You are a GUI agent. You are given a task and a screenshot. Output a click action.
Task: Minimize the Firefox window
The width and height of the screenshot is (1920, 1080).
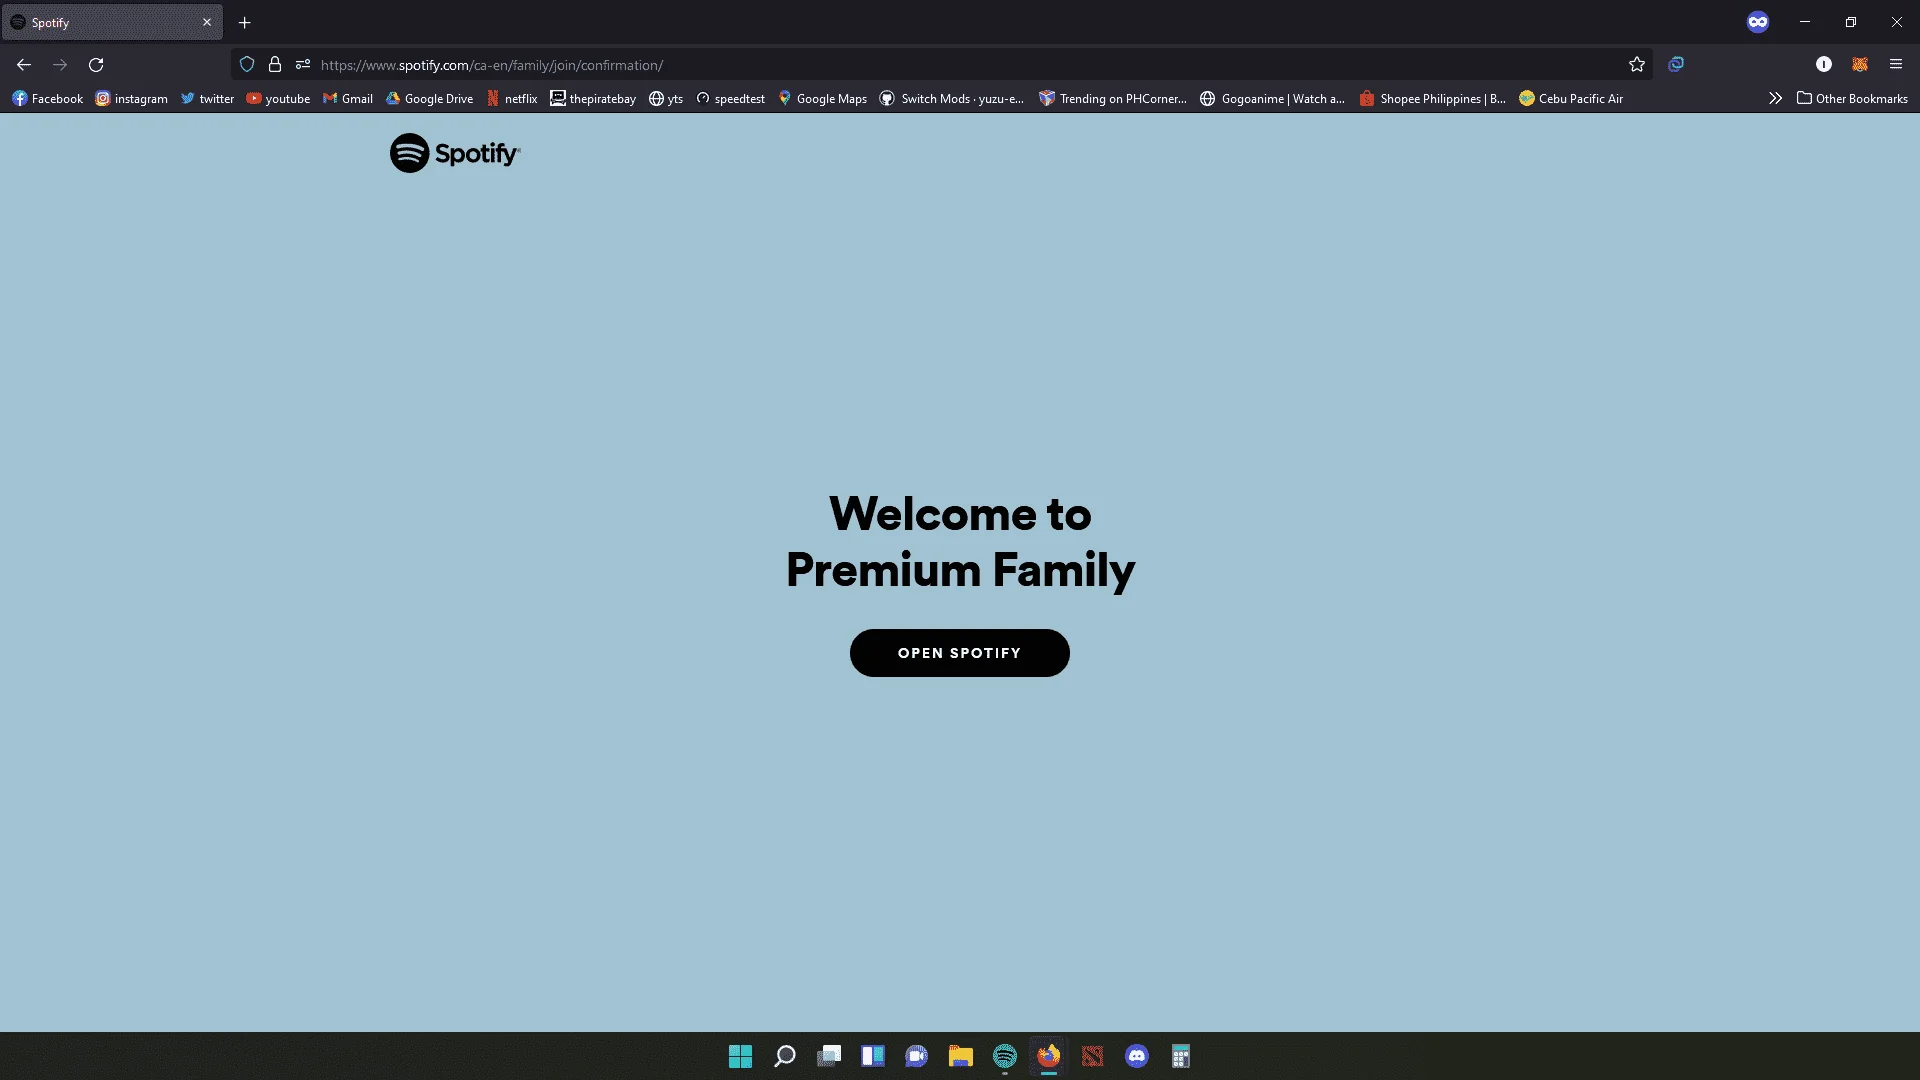pos(1805,22)
